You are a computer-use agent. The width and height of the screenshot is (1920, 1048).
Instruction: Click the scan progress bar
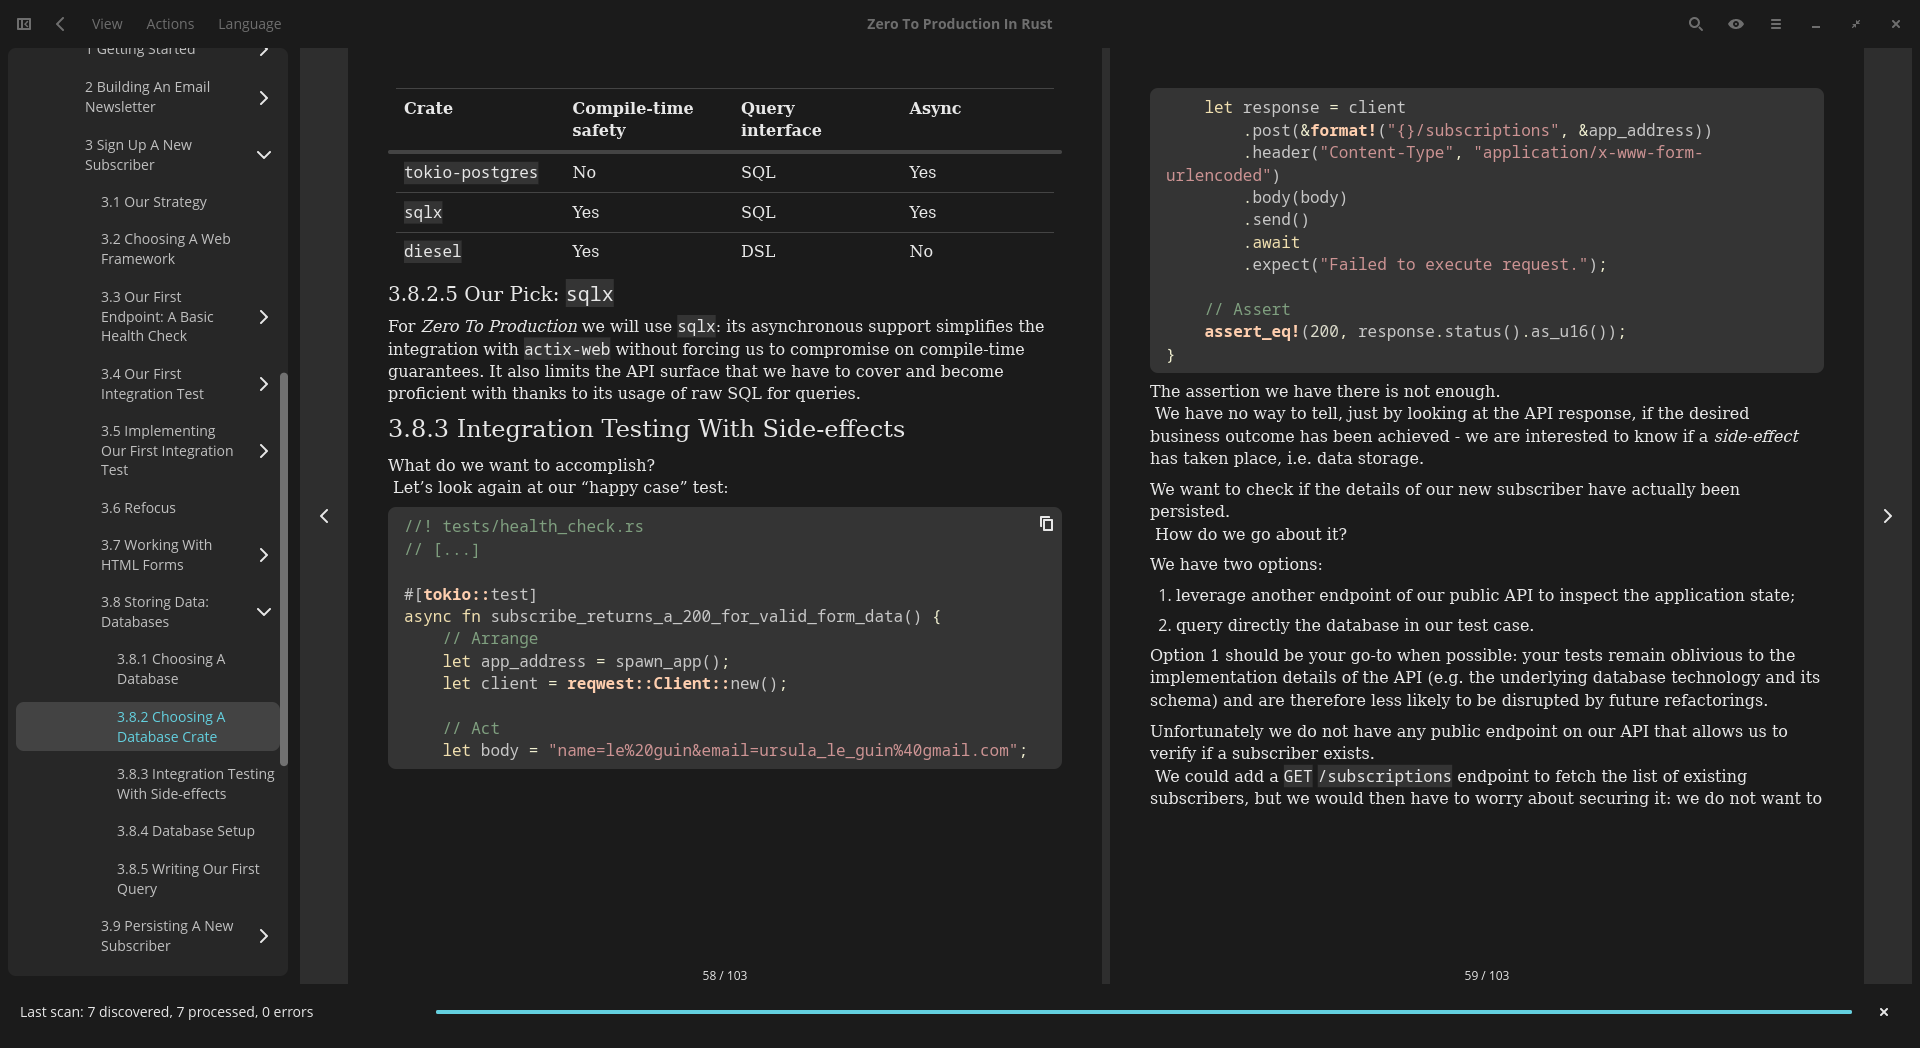(1143, 1012)
